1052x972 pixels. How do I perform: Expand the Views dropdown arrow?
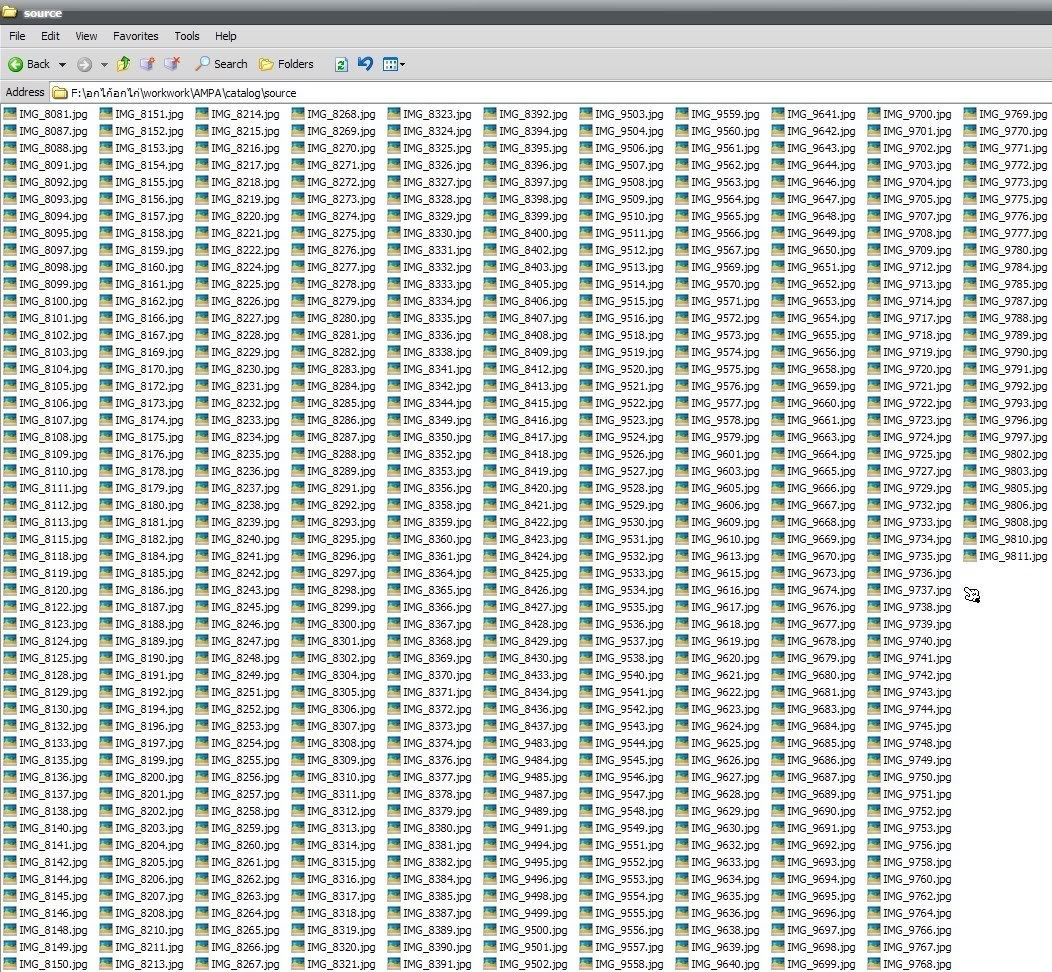tap(403, 65)
